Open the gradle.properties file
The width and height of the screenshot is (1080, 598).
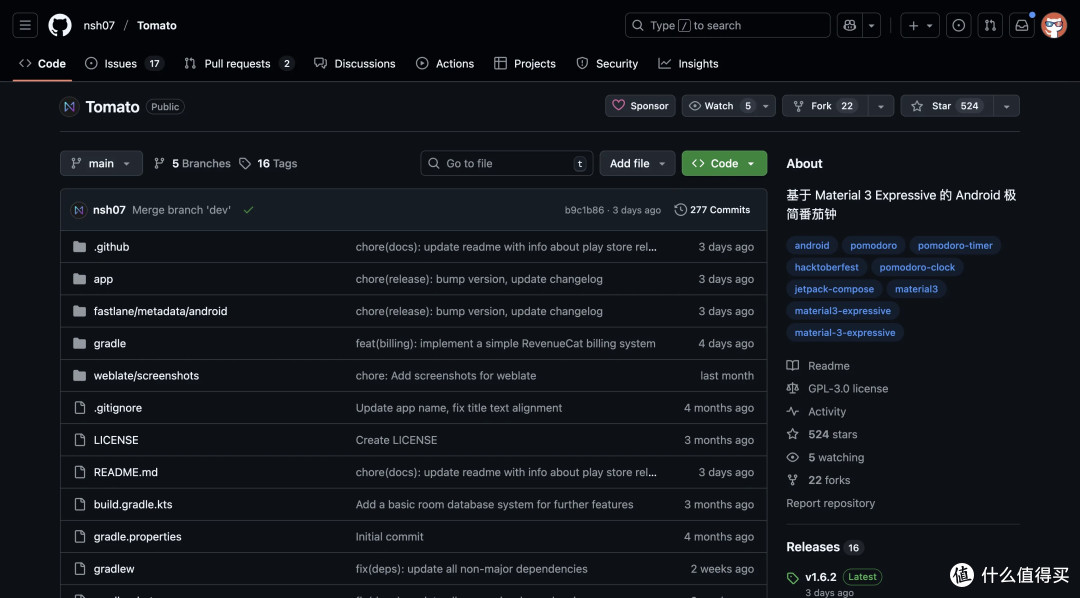point(138,537)
